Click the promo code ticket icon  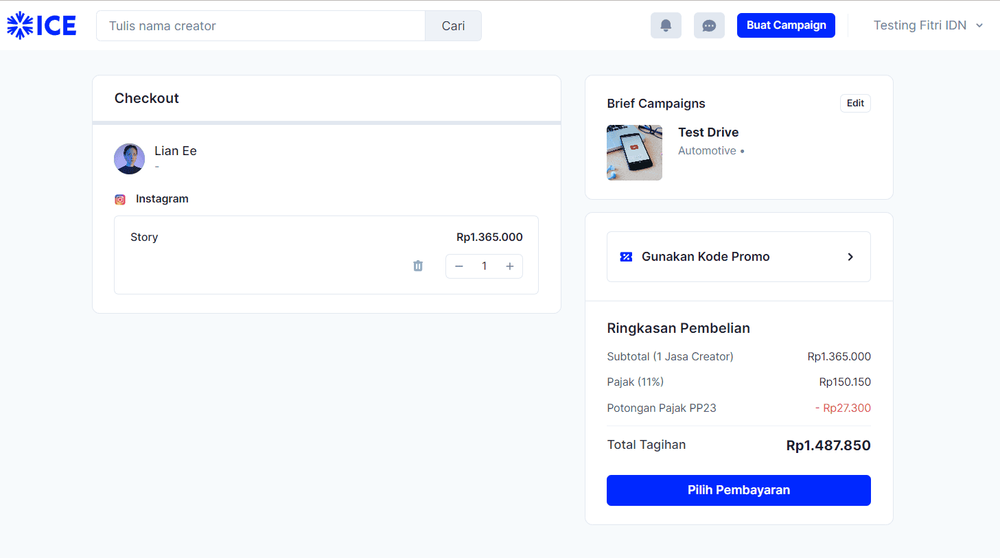point(626,257)
